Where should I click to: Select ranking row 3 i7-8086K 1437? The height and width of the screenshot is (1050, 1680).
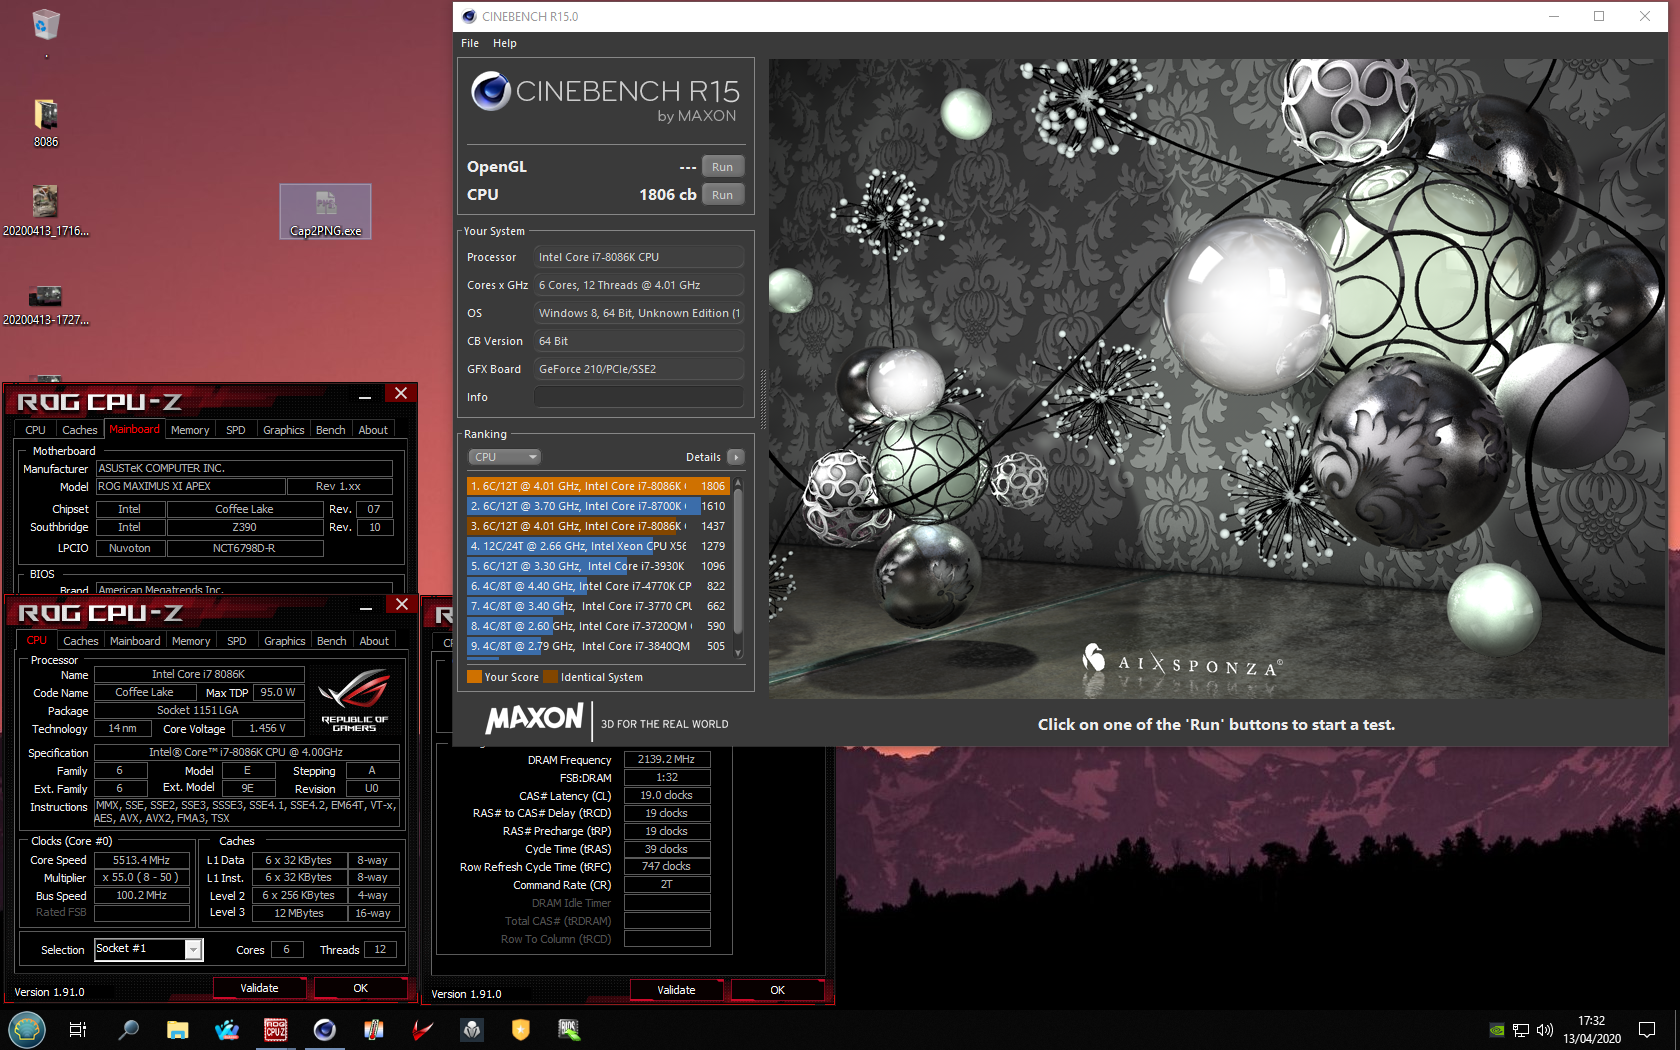click(x=598, y=526)
